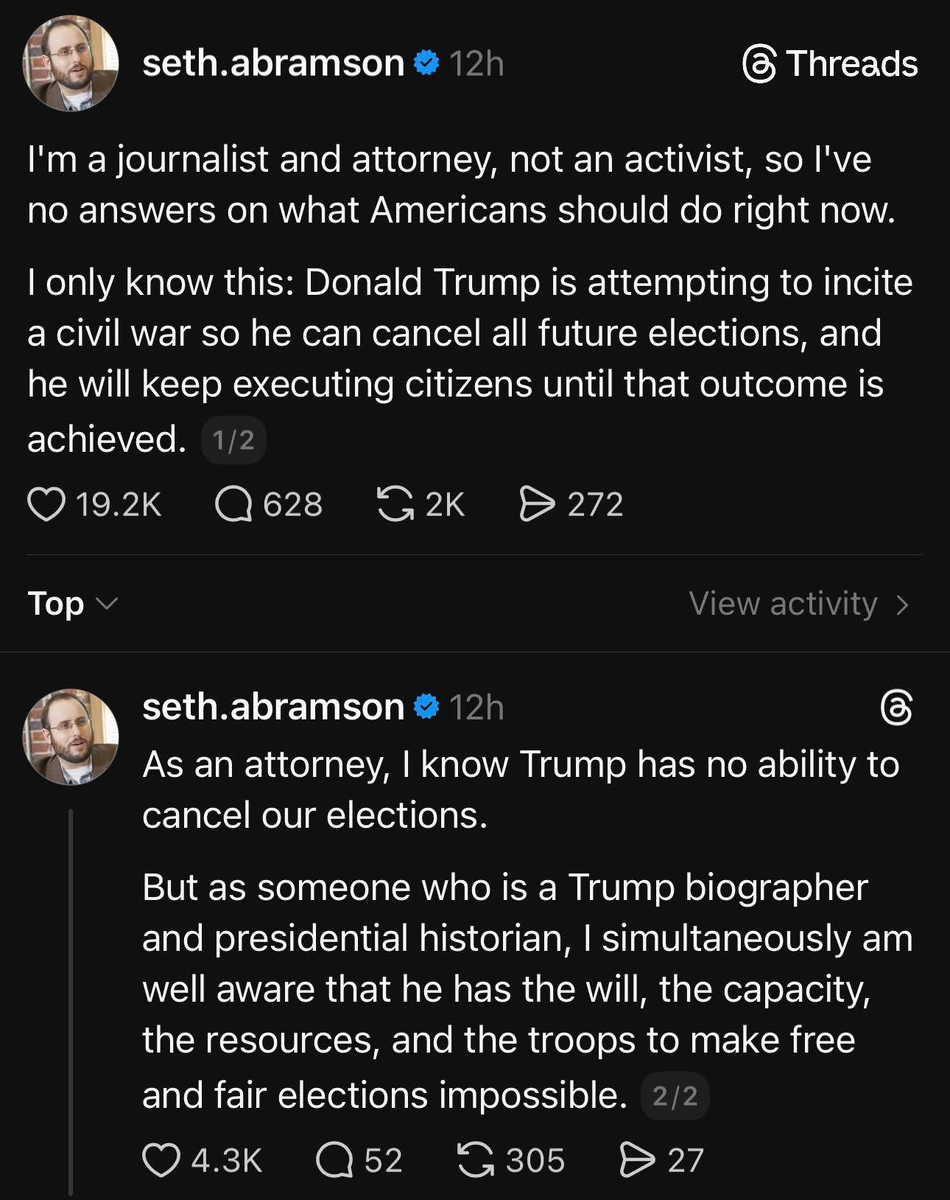
Task: Like the reply with 4.3K likes
Action: click(161, 1160)
